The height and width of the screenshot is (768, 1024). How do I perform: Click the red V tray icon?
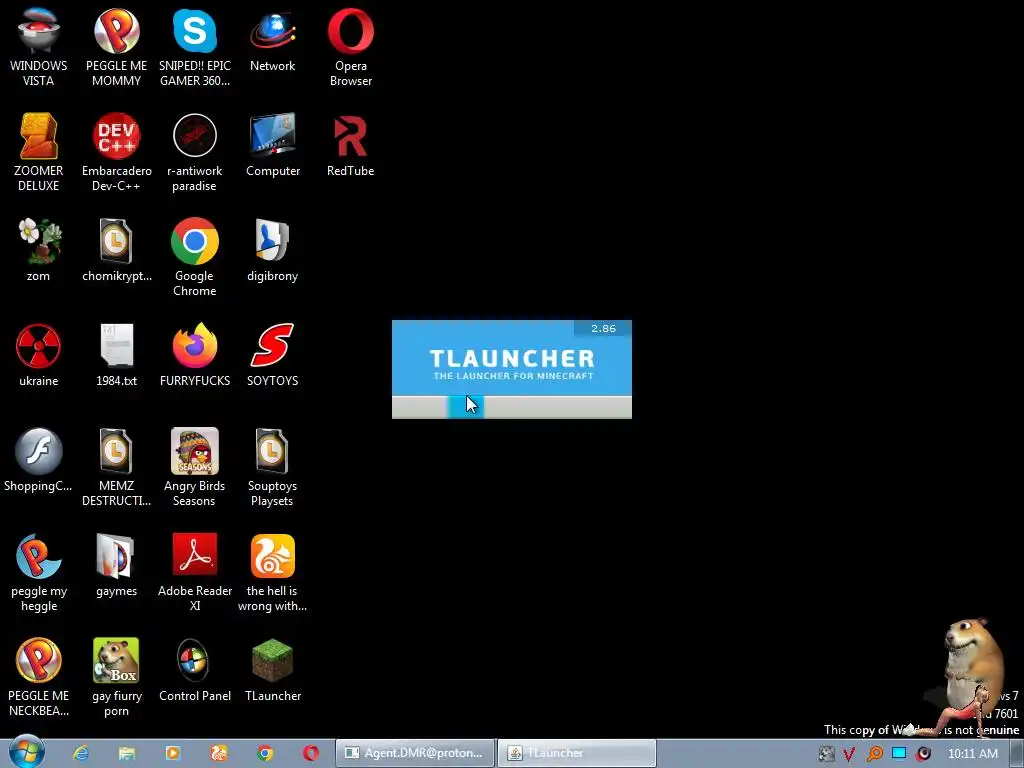point(849,754)
